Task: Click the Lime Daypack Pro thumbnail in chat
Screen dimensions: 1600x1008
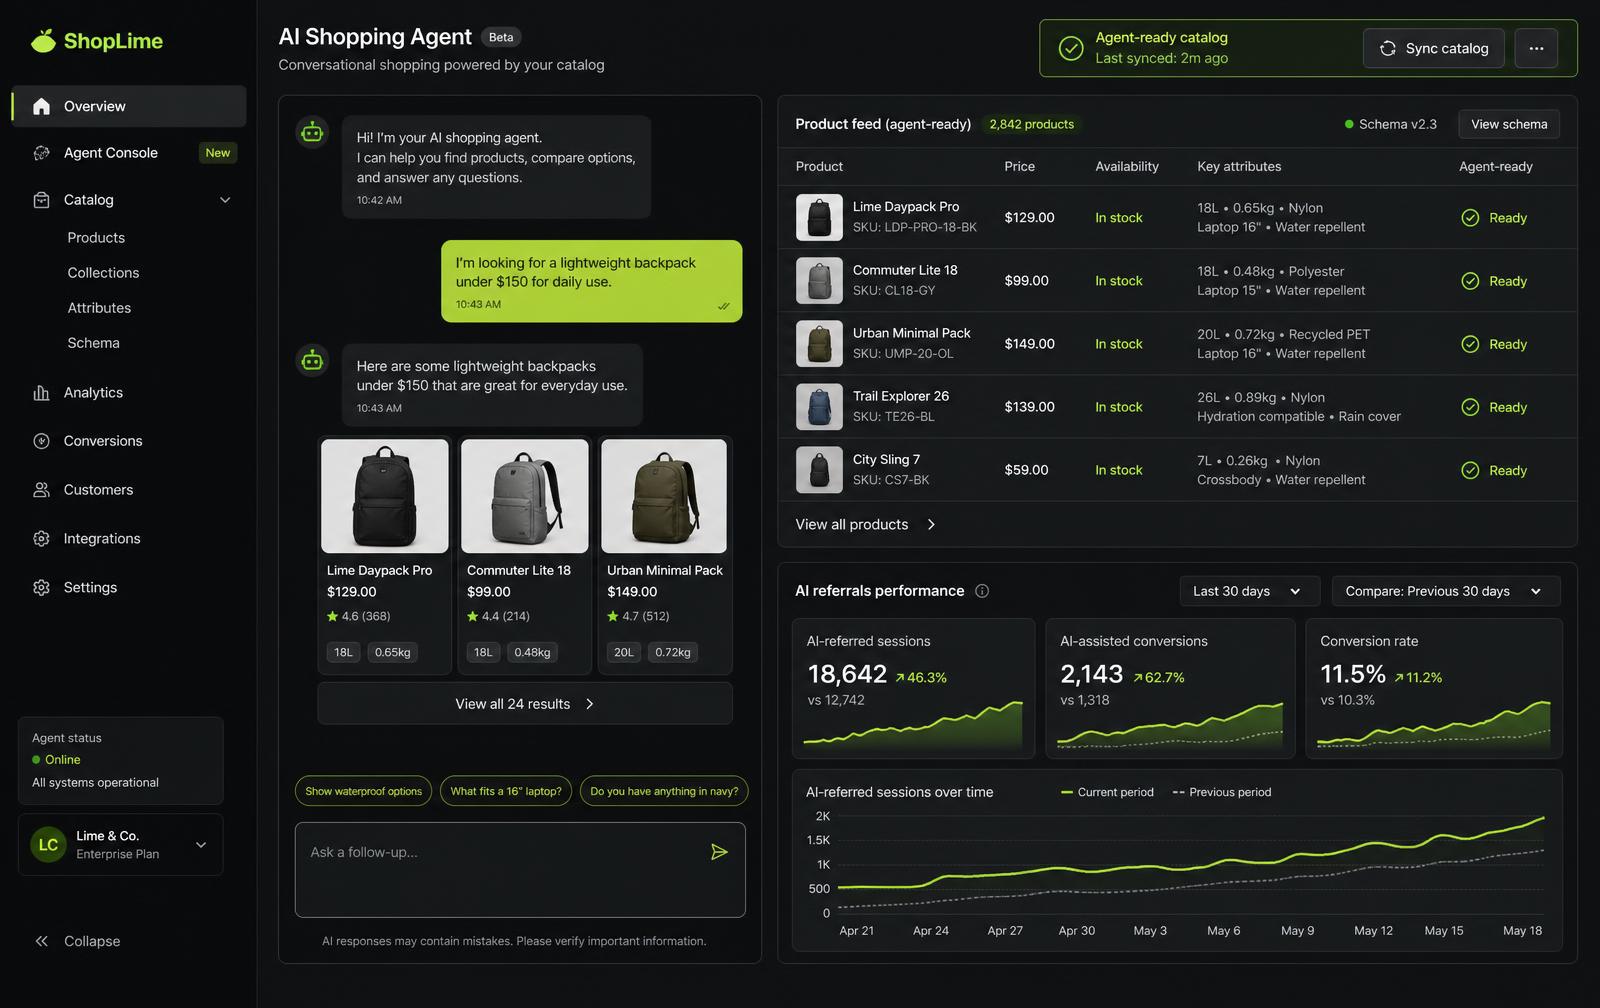Action: pos(385,496)
